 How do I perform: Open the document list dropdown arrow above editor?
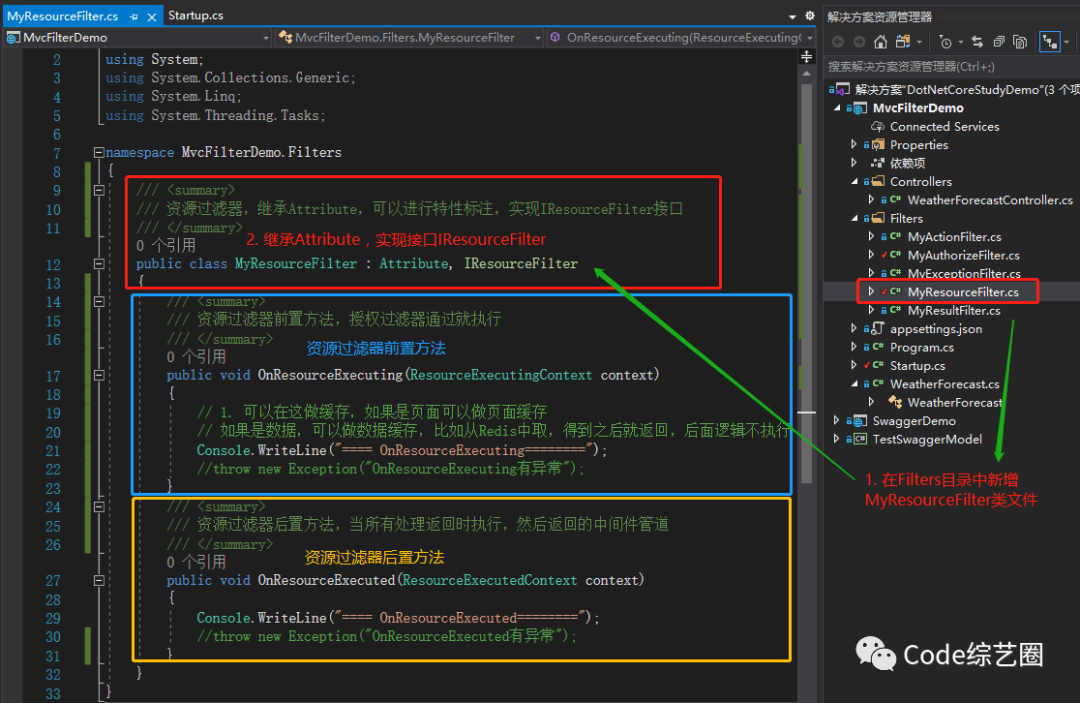pos(792,16)
